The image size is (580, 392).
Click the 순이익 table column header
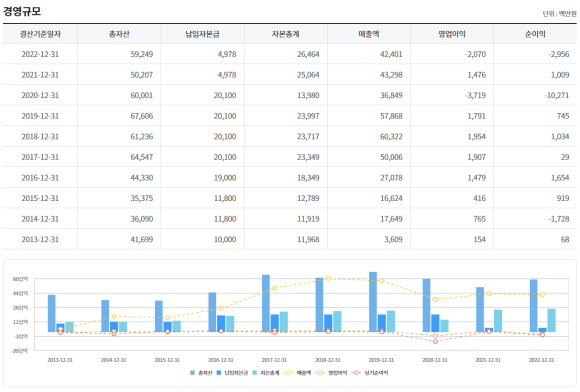click(535, 34)
